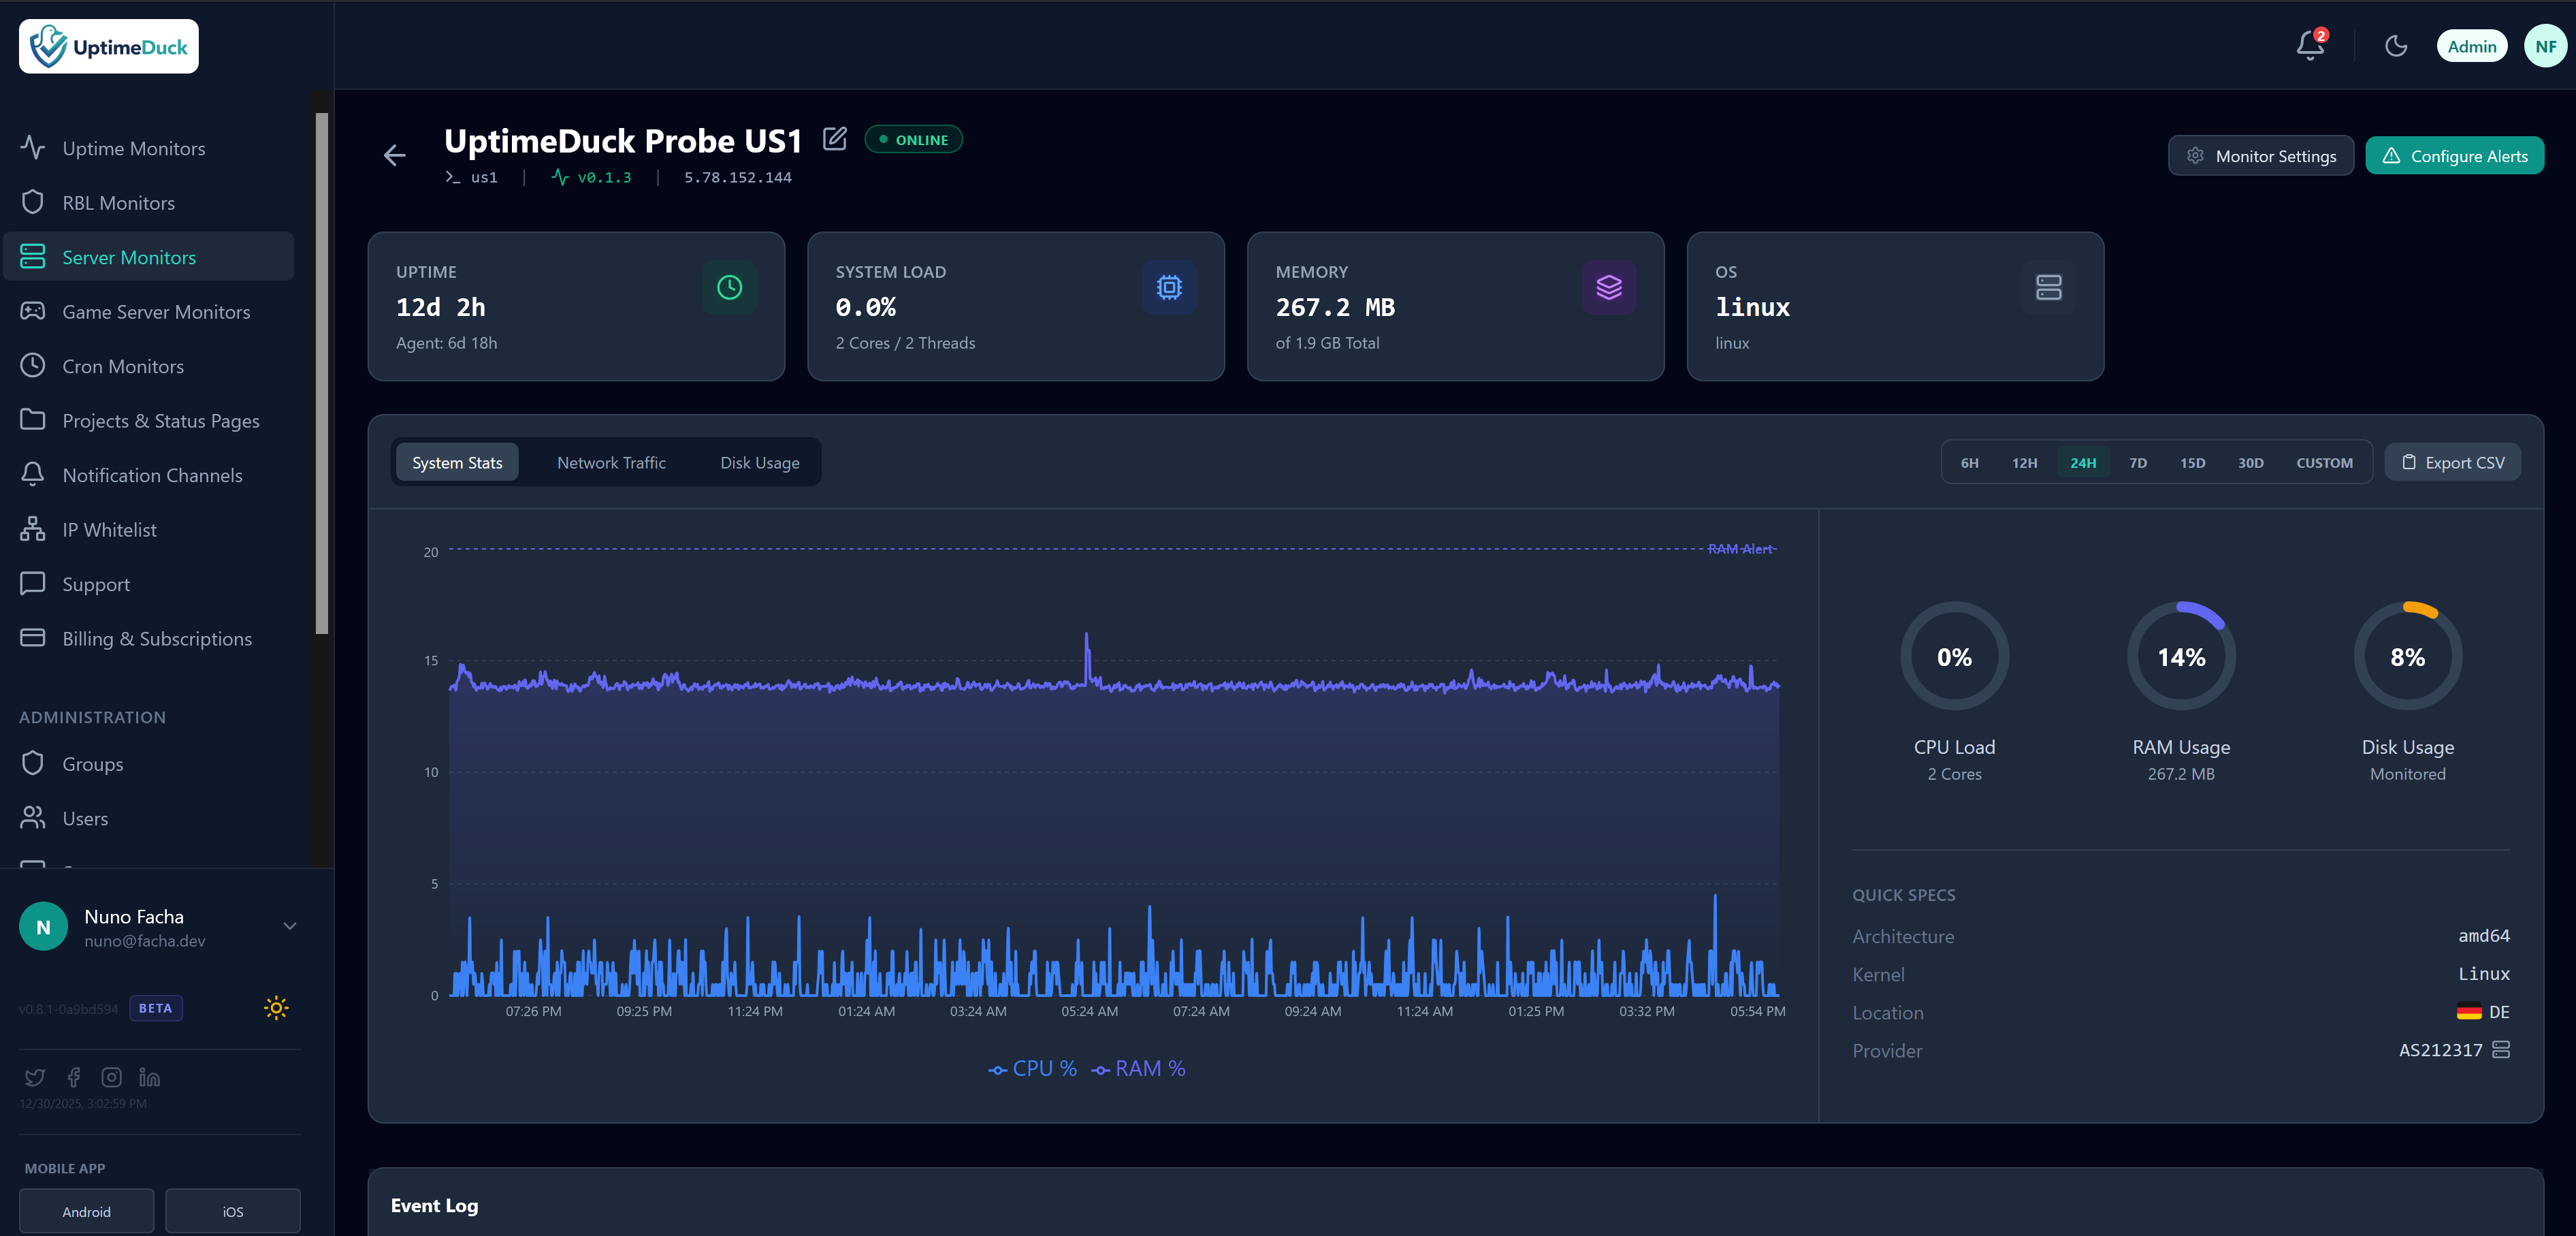Click the edit pencil next to probe name
The width and height of the screenshot is (2576, 1236).
tap(834, 139)
